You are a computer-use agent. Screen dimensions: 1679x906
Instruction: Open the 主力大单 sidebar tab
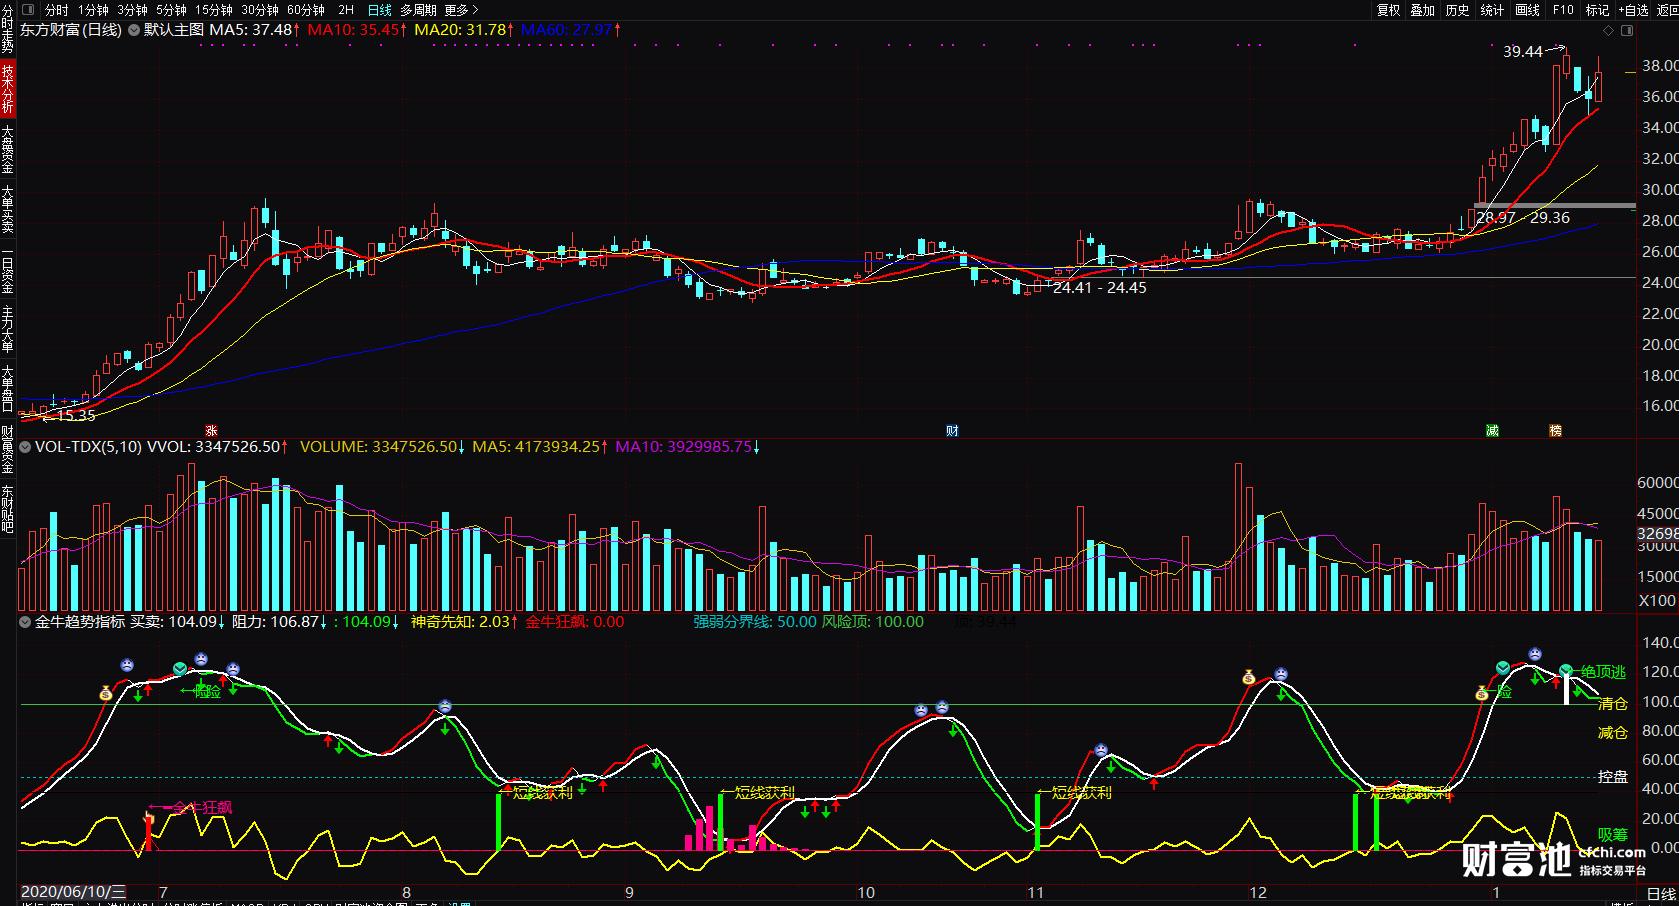pyautogui.click(x=8, y=329)
